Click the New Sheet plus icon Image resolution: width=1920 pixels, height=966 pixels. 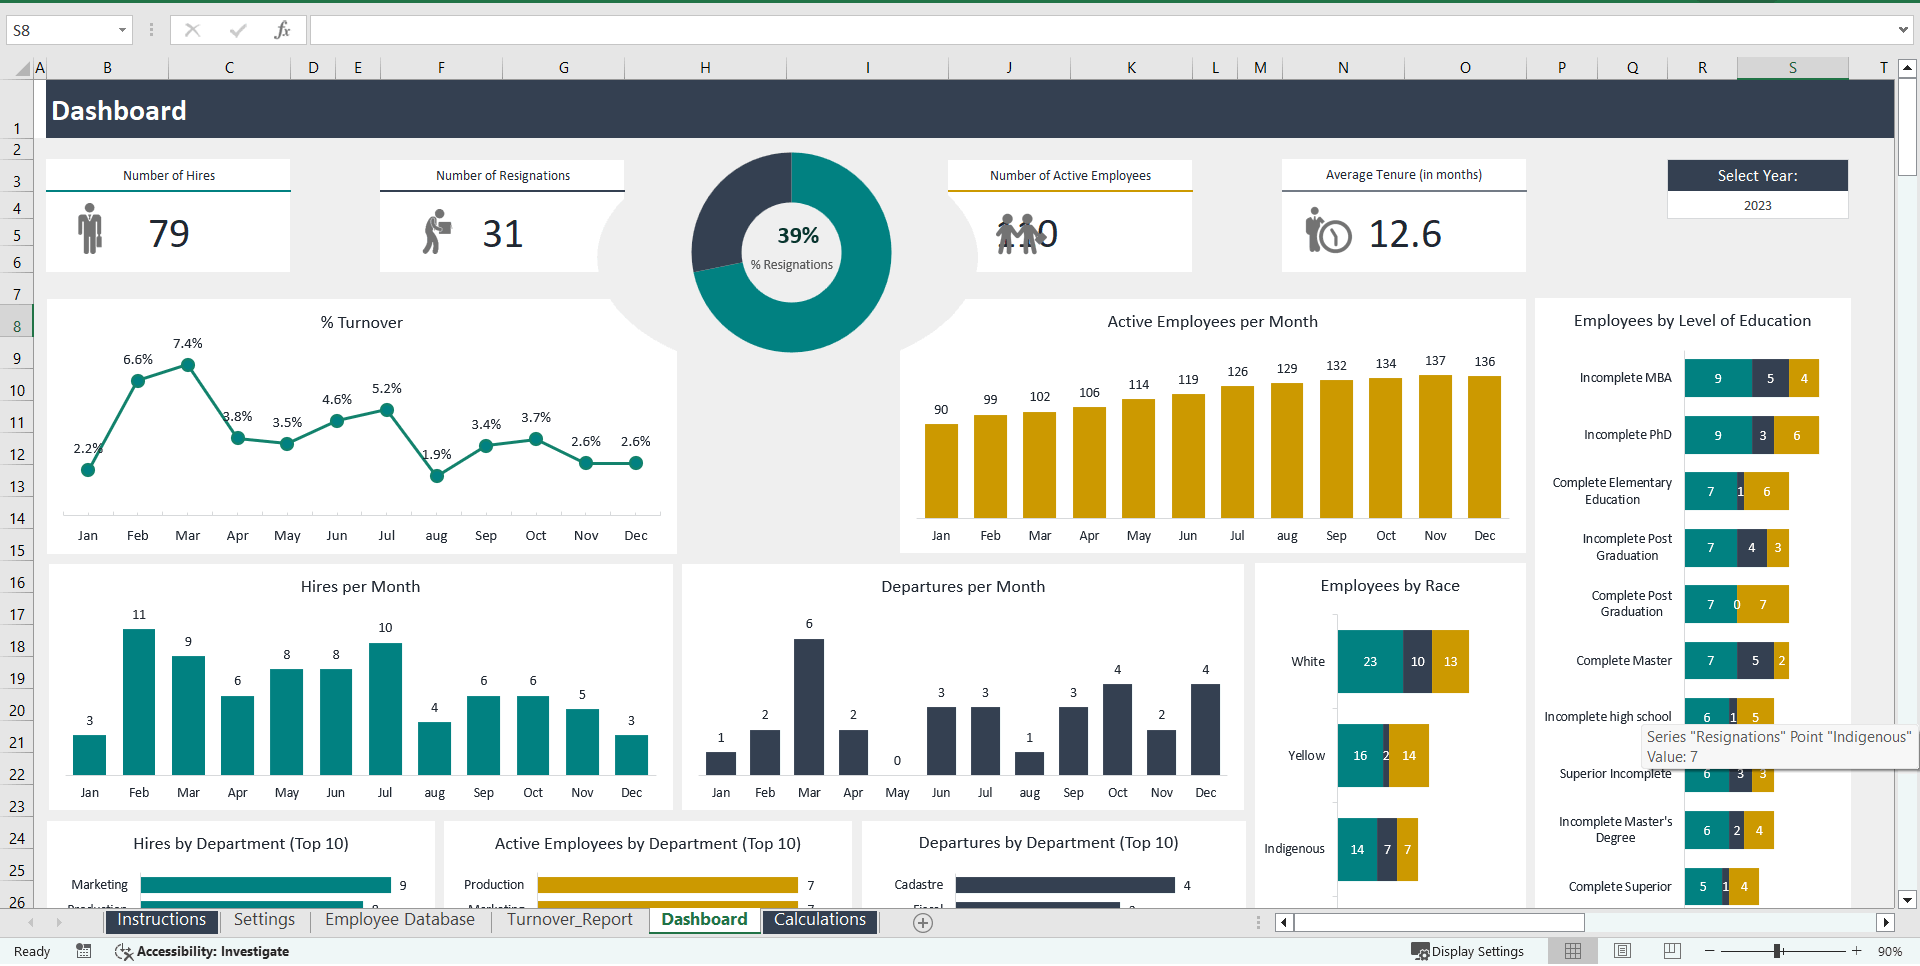[x=923, y=923]
